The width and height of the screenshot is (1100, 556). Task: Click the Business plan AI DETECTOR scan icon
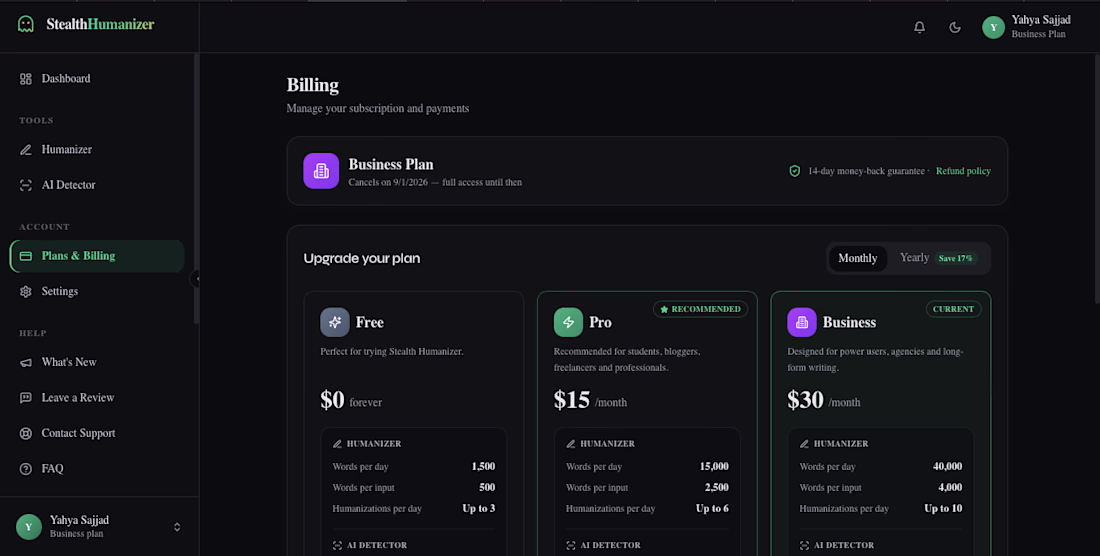point(805,545)
